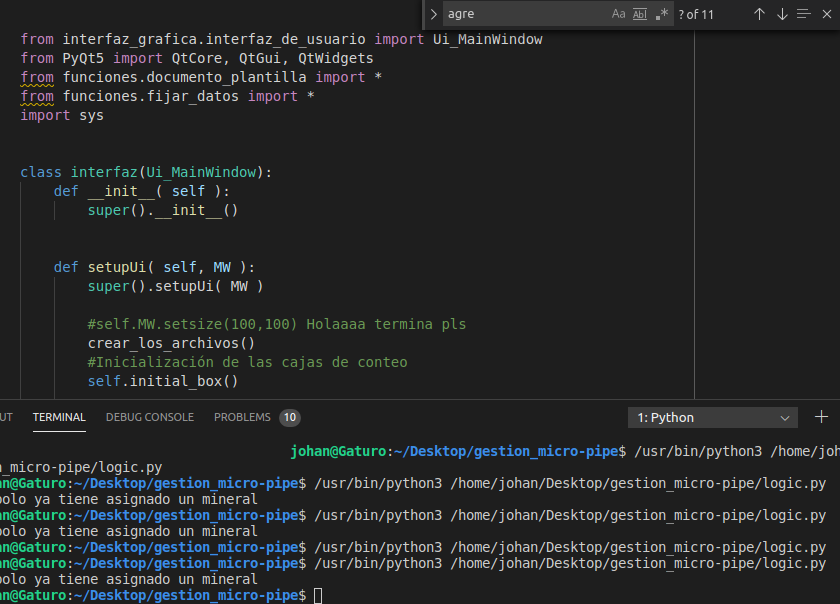Go to previous match with up arrow
The width and height of the screenshot is (840, 604).
tap(759, 14)
